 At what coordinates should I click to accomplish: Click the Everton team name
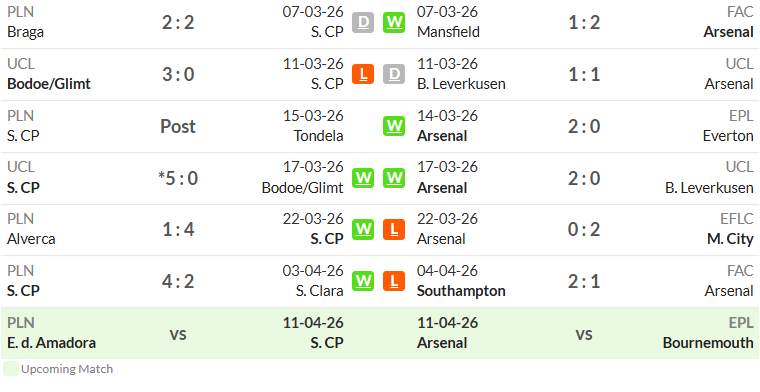coord(728,136)
